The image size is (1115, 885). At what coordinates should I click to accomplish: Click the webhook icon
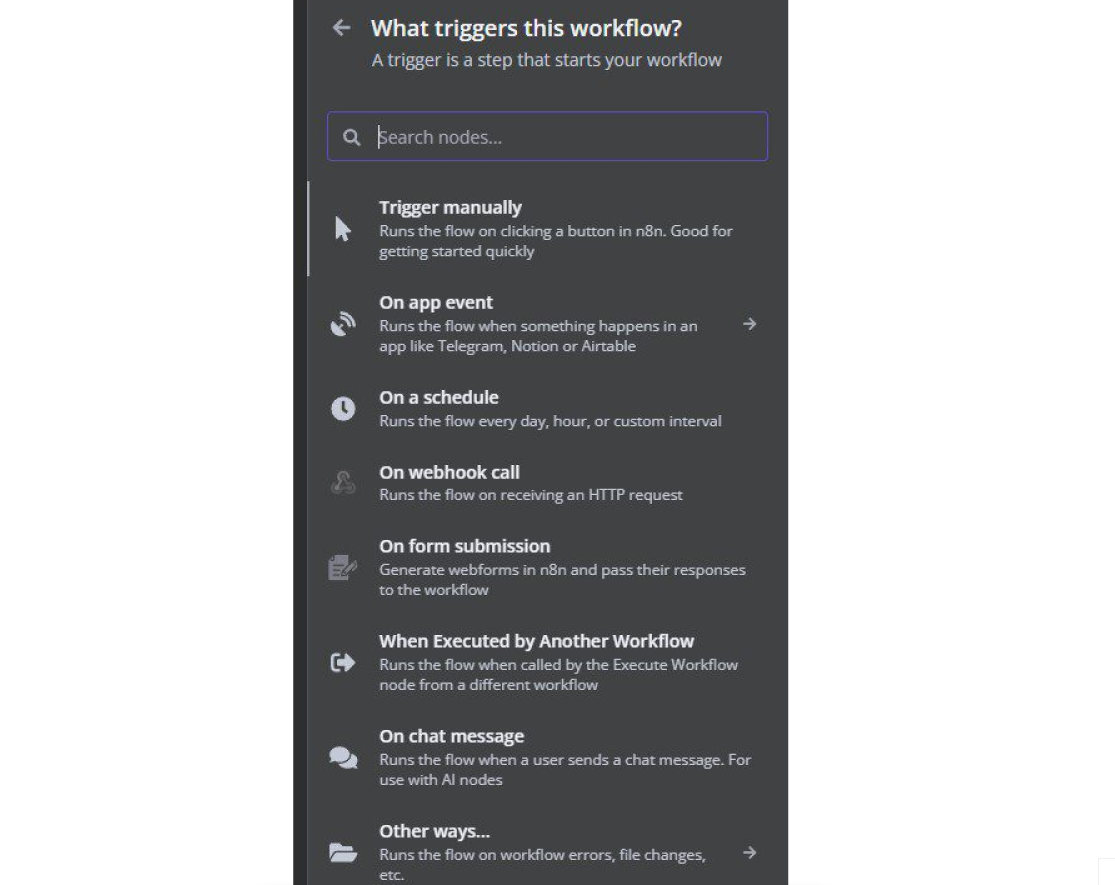(x=343, y=483)
